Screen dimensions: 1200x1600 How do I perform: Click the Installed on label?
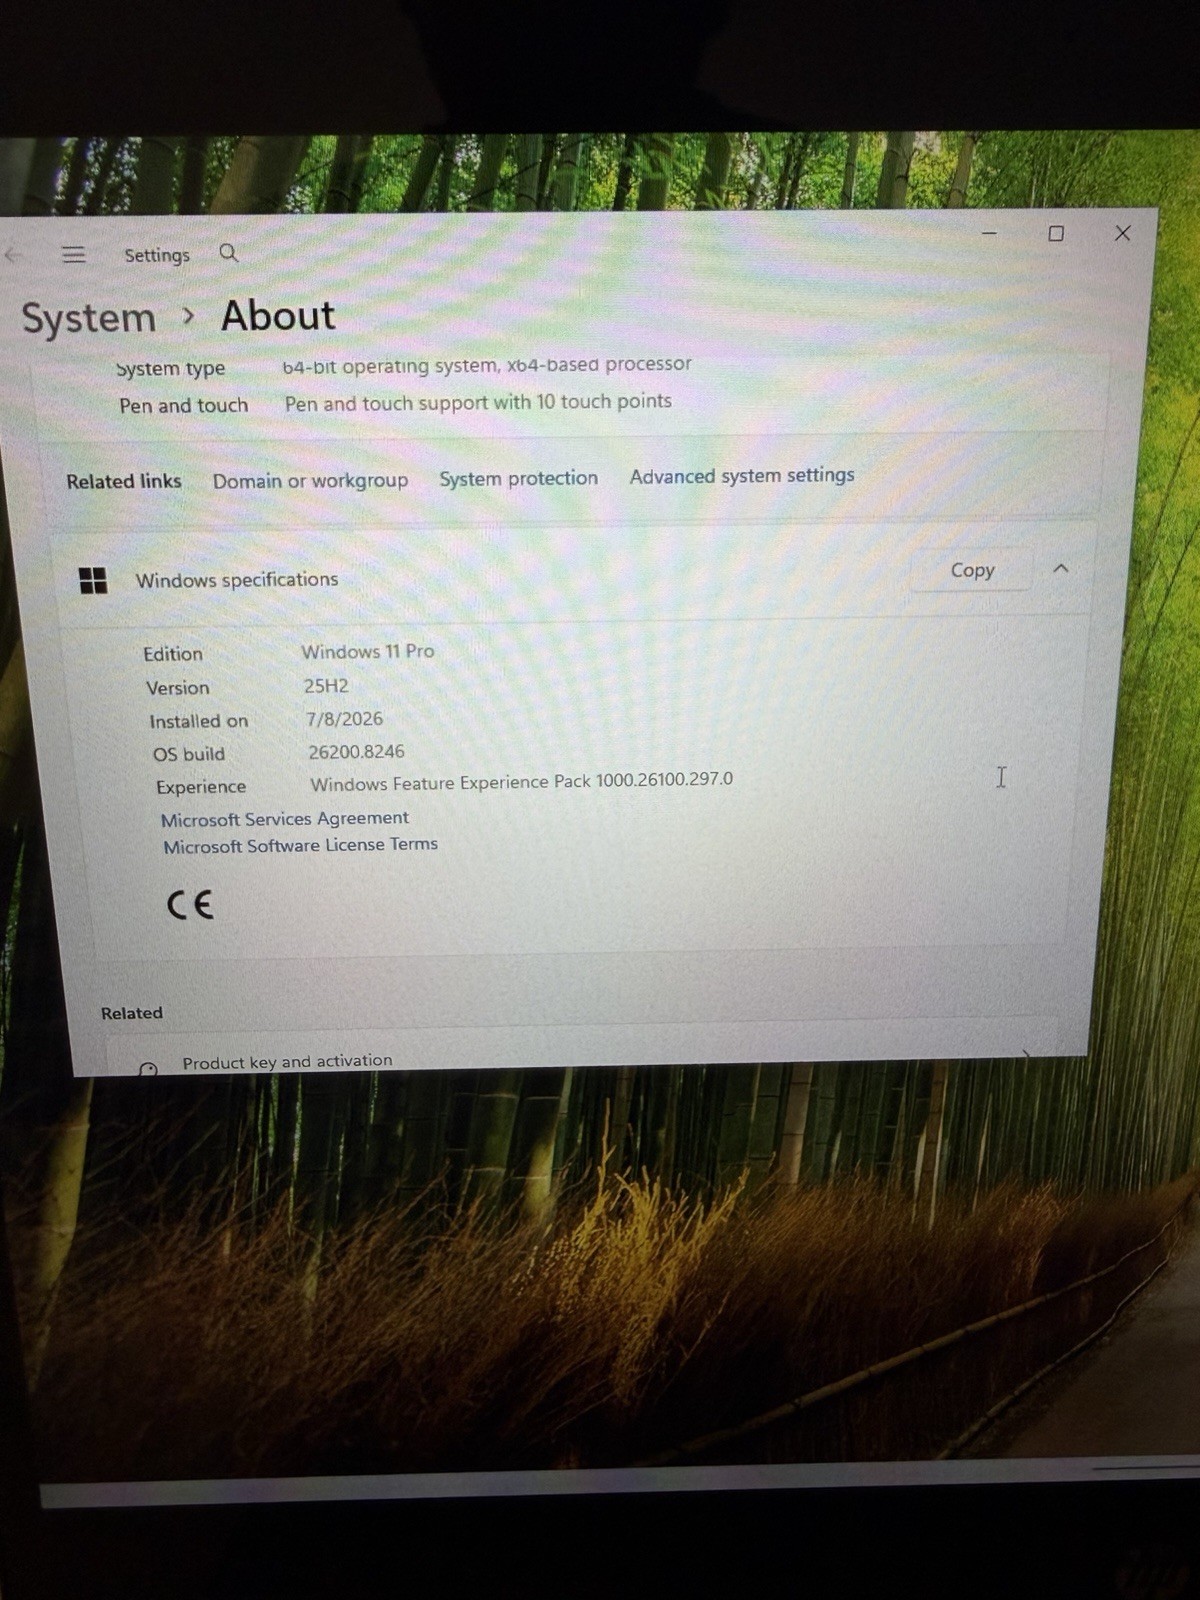198,721
